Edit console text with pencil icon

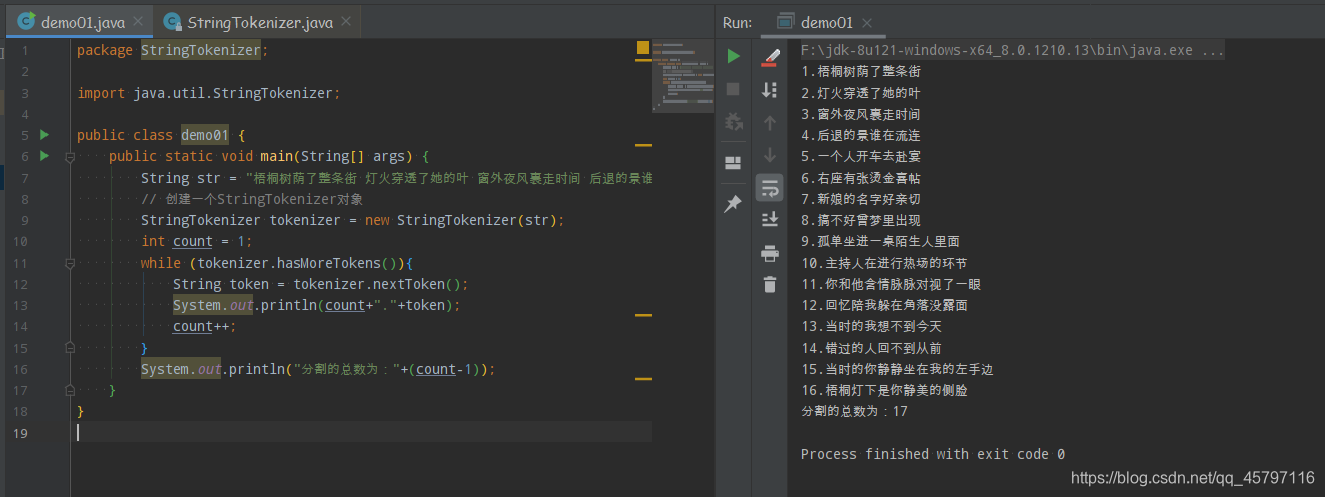[770, 57]
